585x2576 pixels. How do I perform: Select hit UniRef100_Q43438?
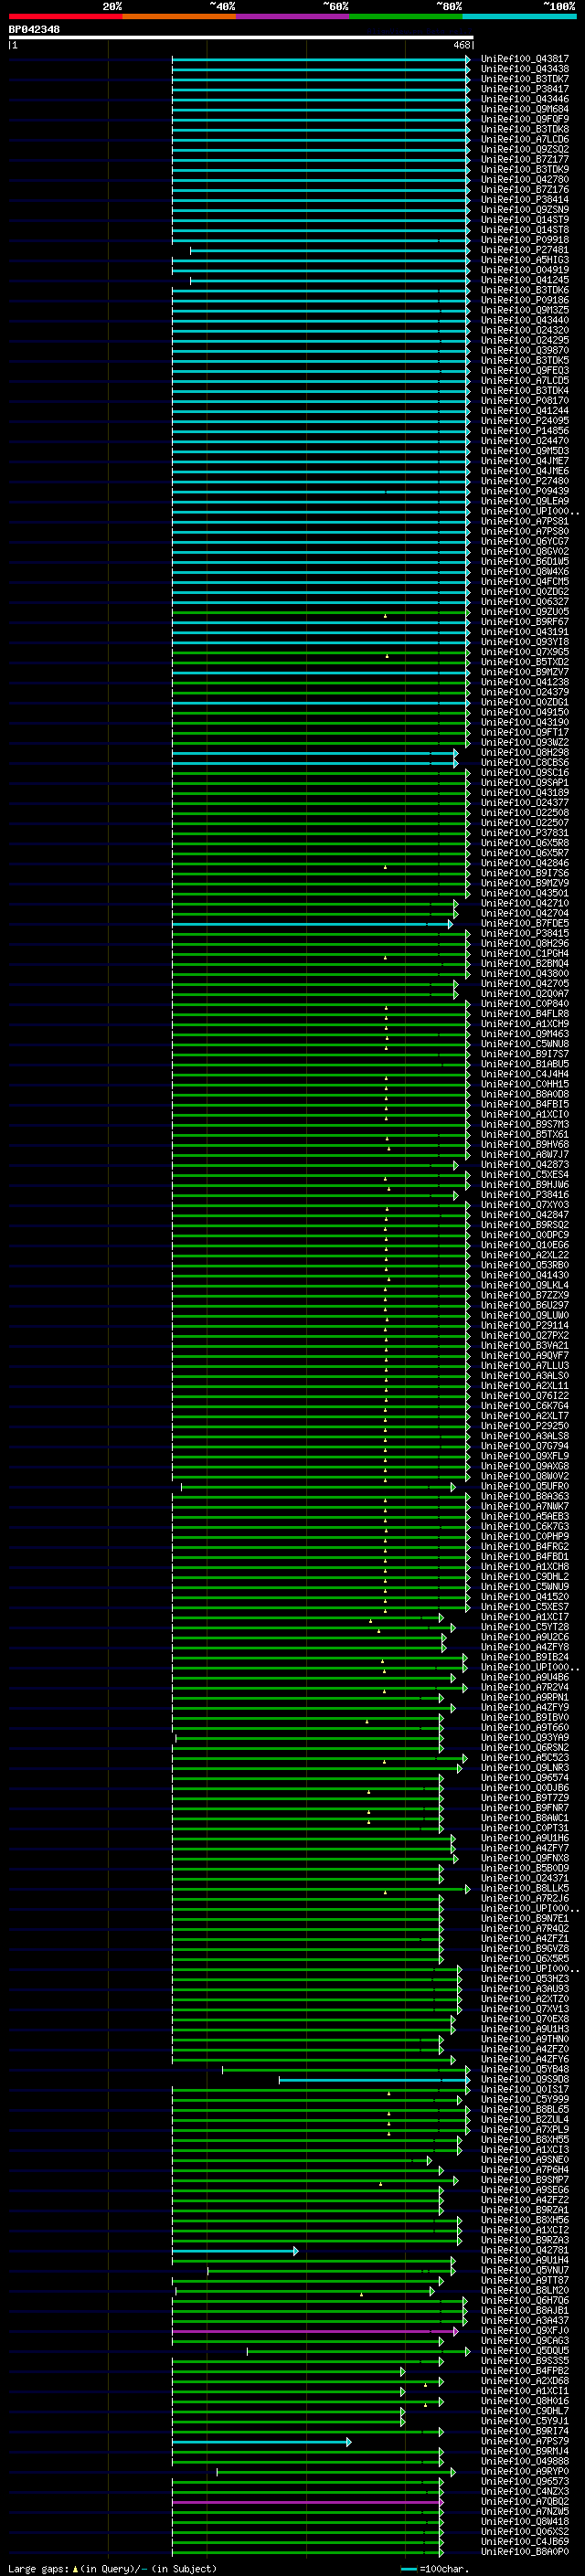(x=524, y=69)
